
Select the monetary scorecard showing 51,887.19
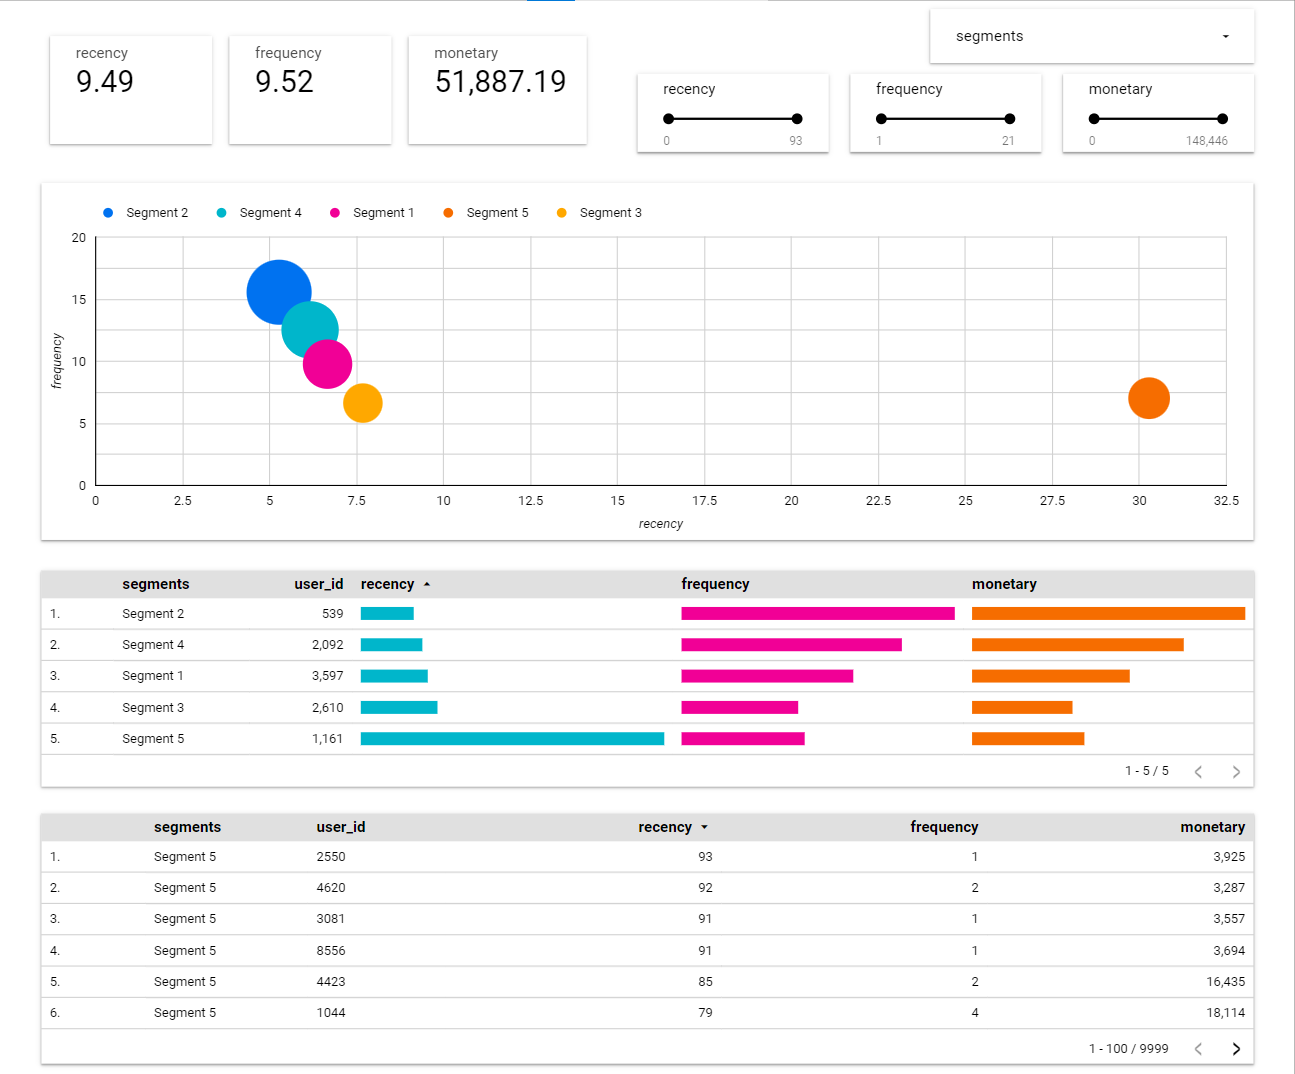point(498,90)
